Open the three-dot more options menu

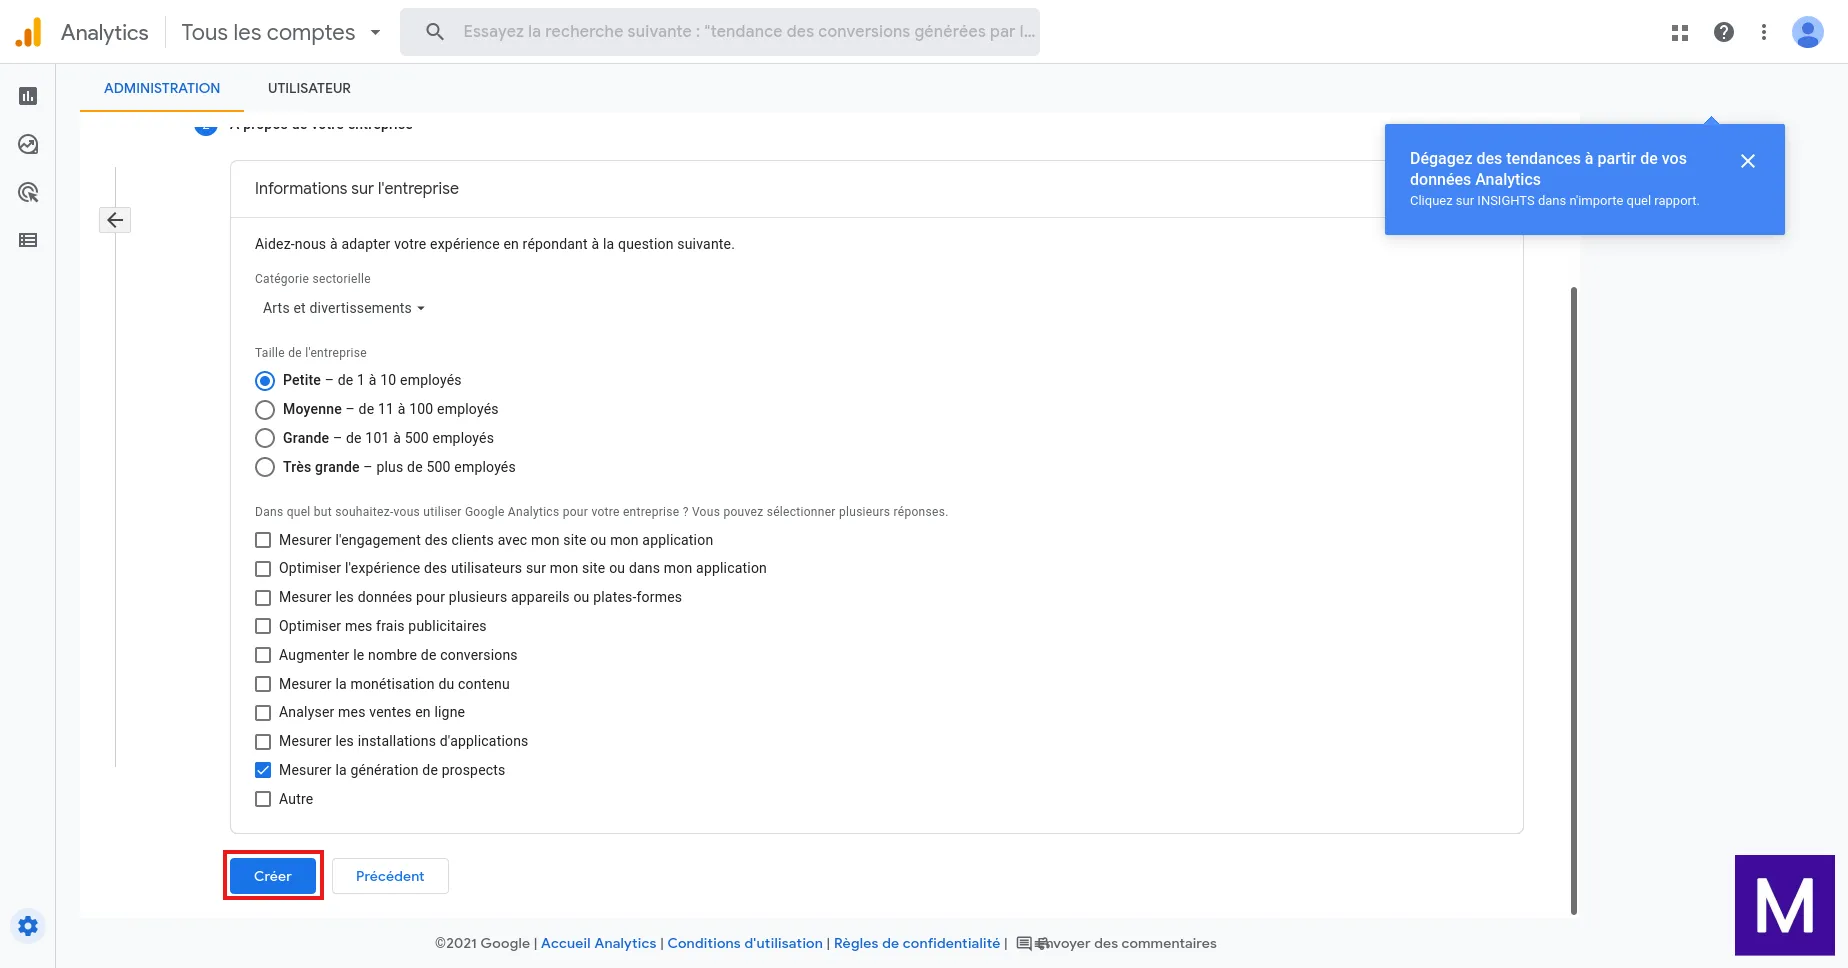pyautogui.click(x=1764, y=32)
